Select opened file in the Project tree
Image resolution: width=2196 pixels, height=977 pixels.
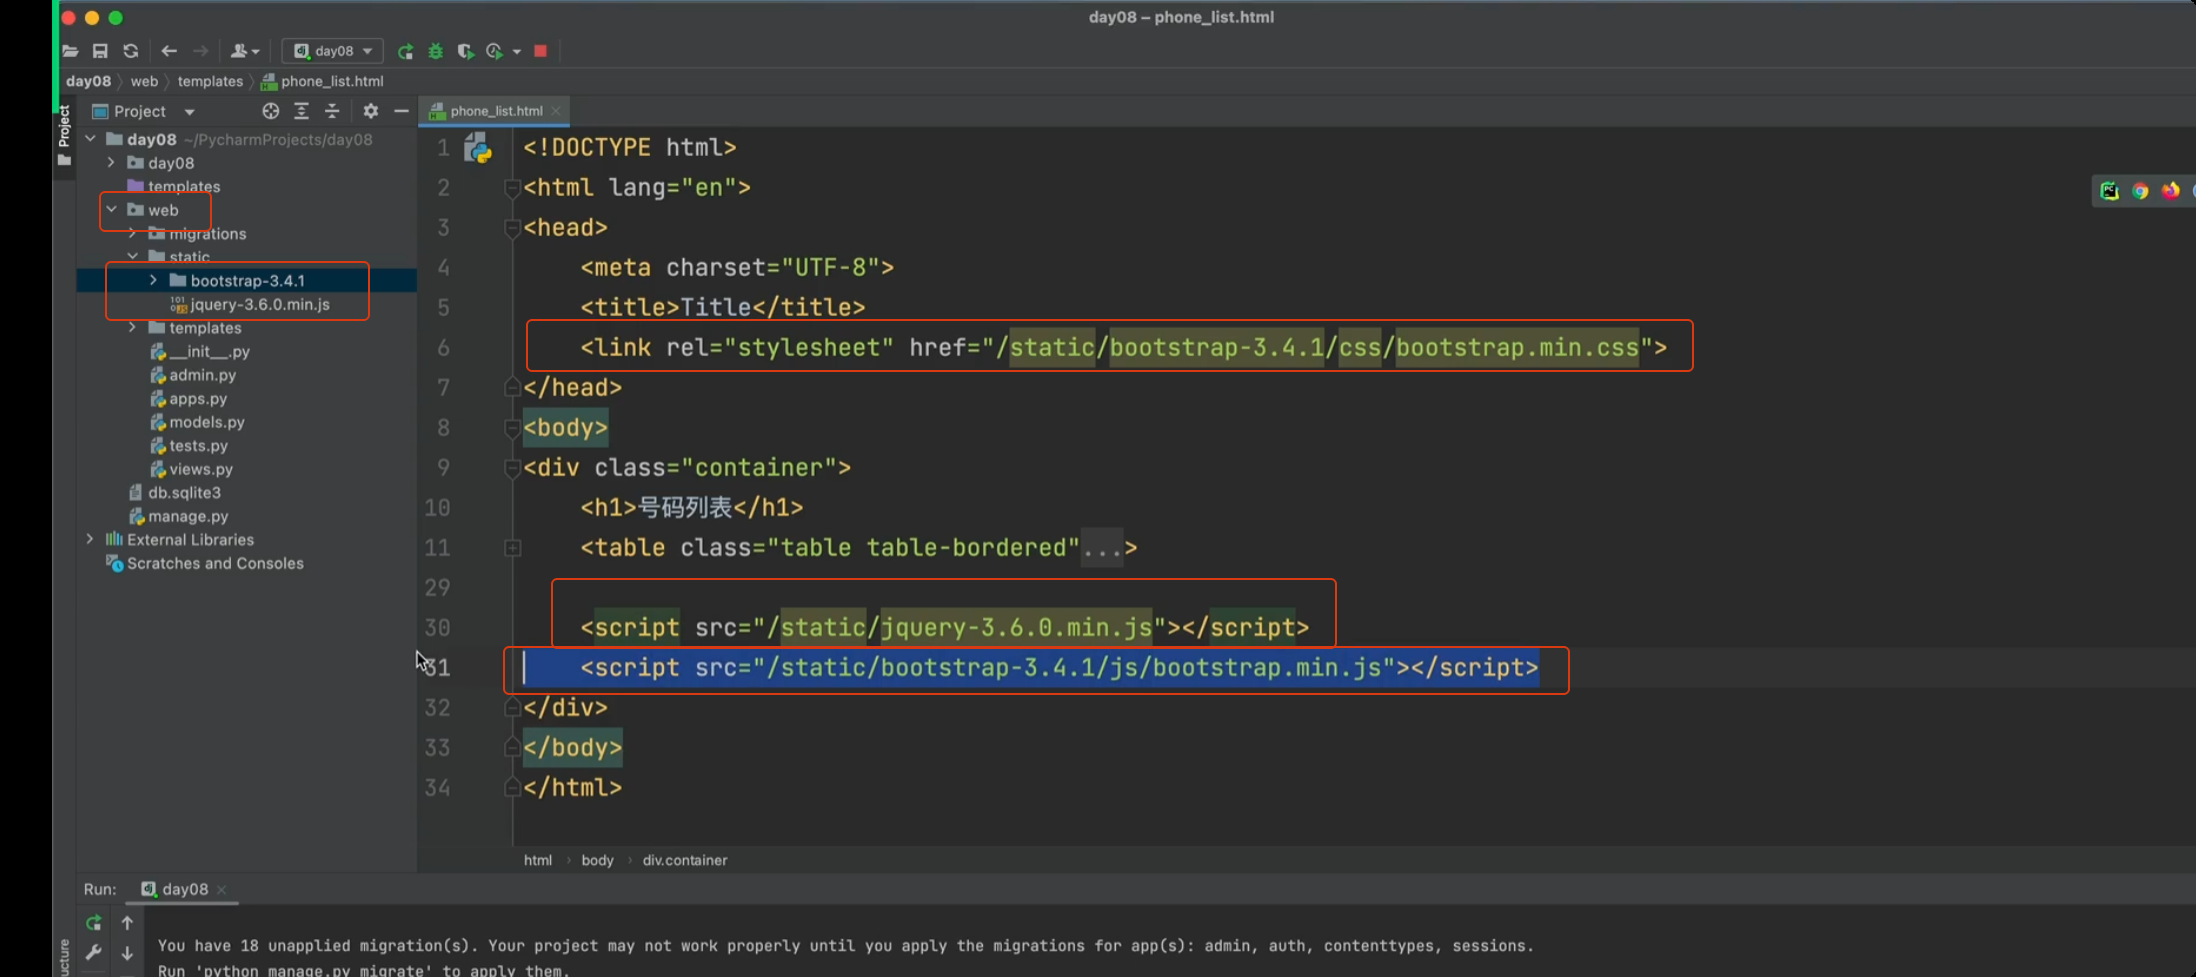[x=270, y=111]
